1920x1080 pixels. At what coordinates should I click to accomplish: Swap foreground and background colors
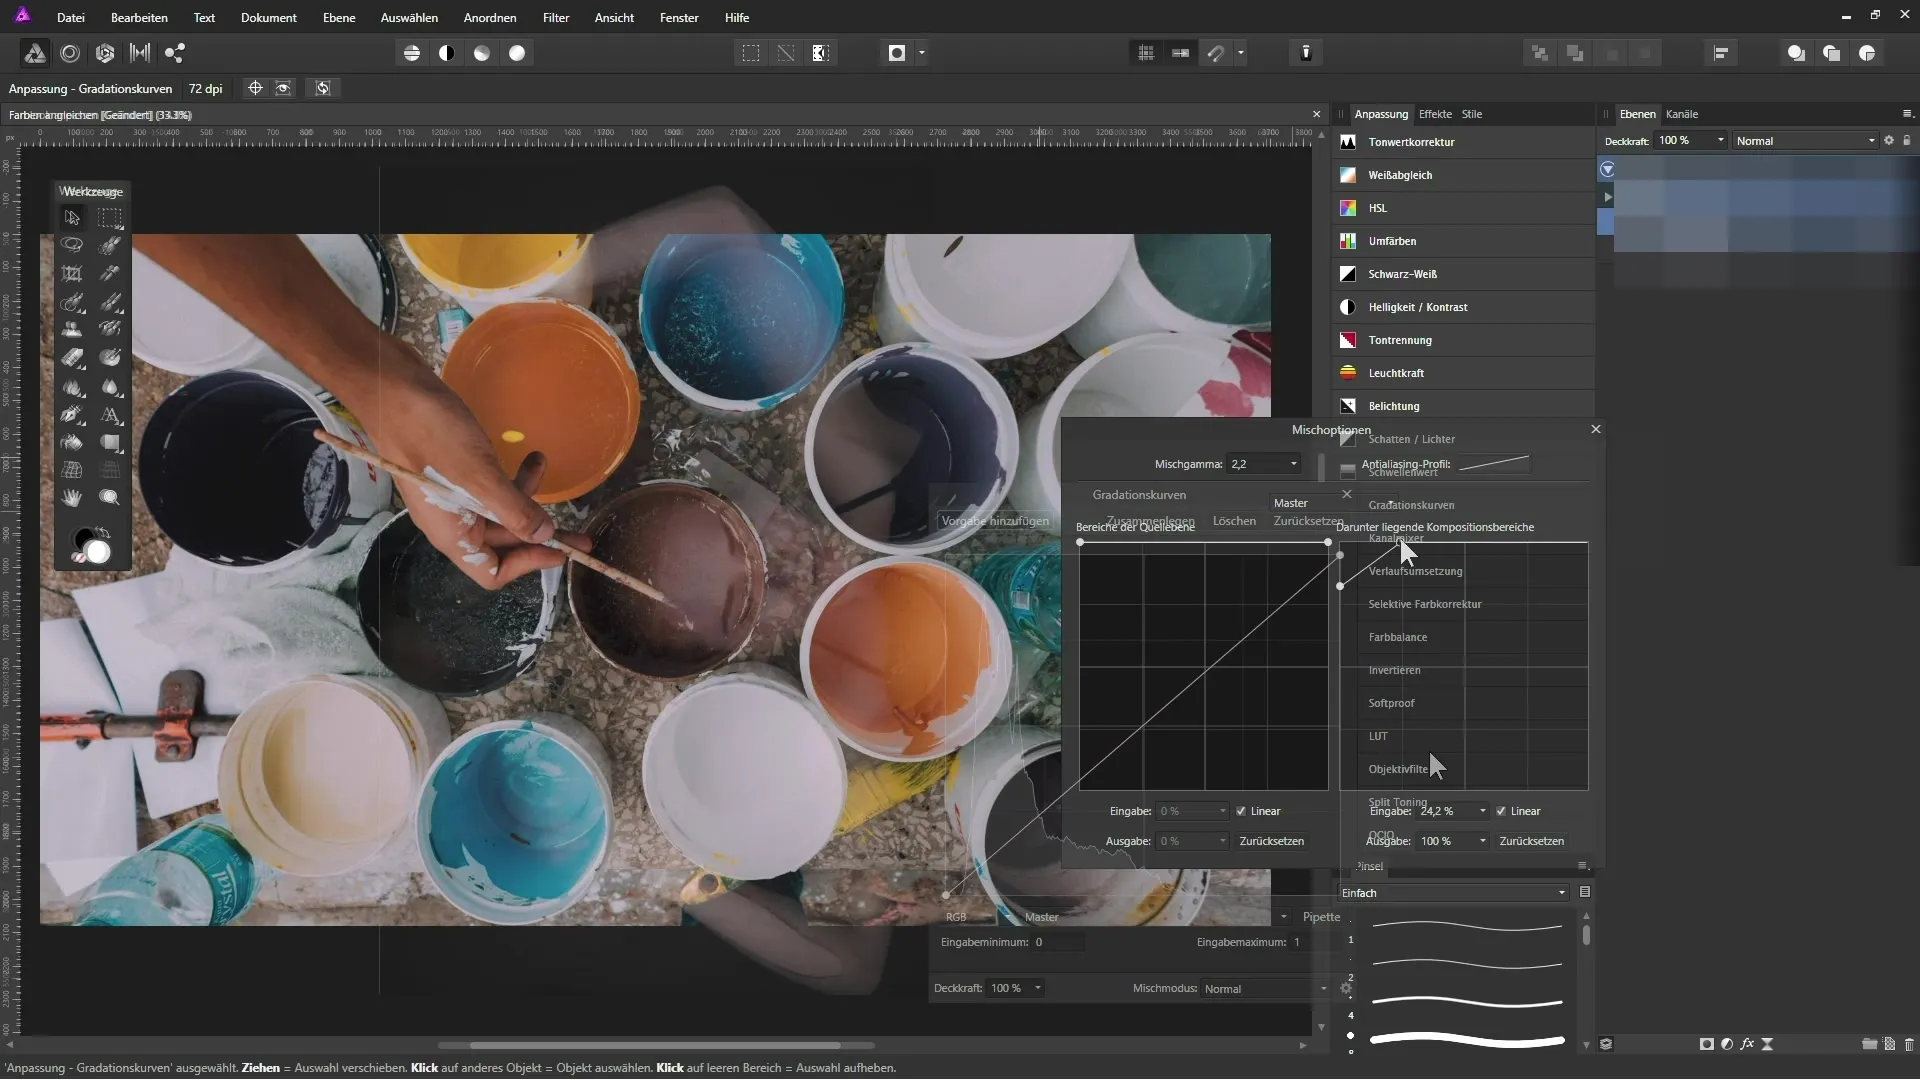coord(103,533)
